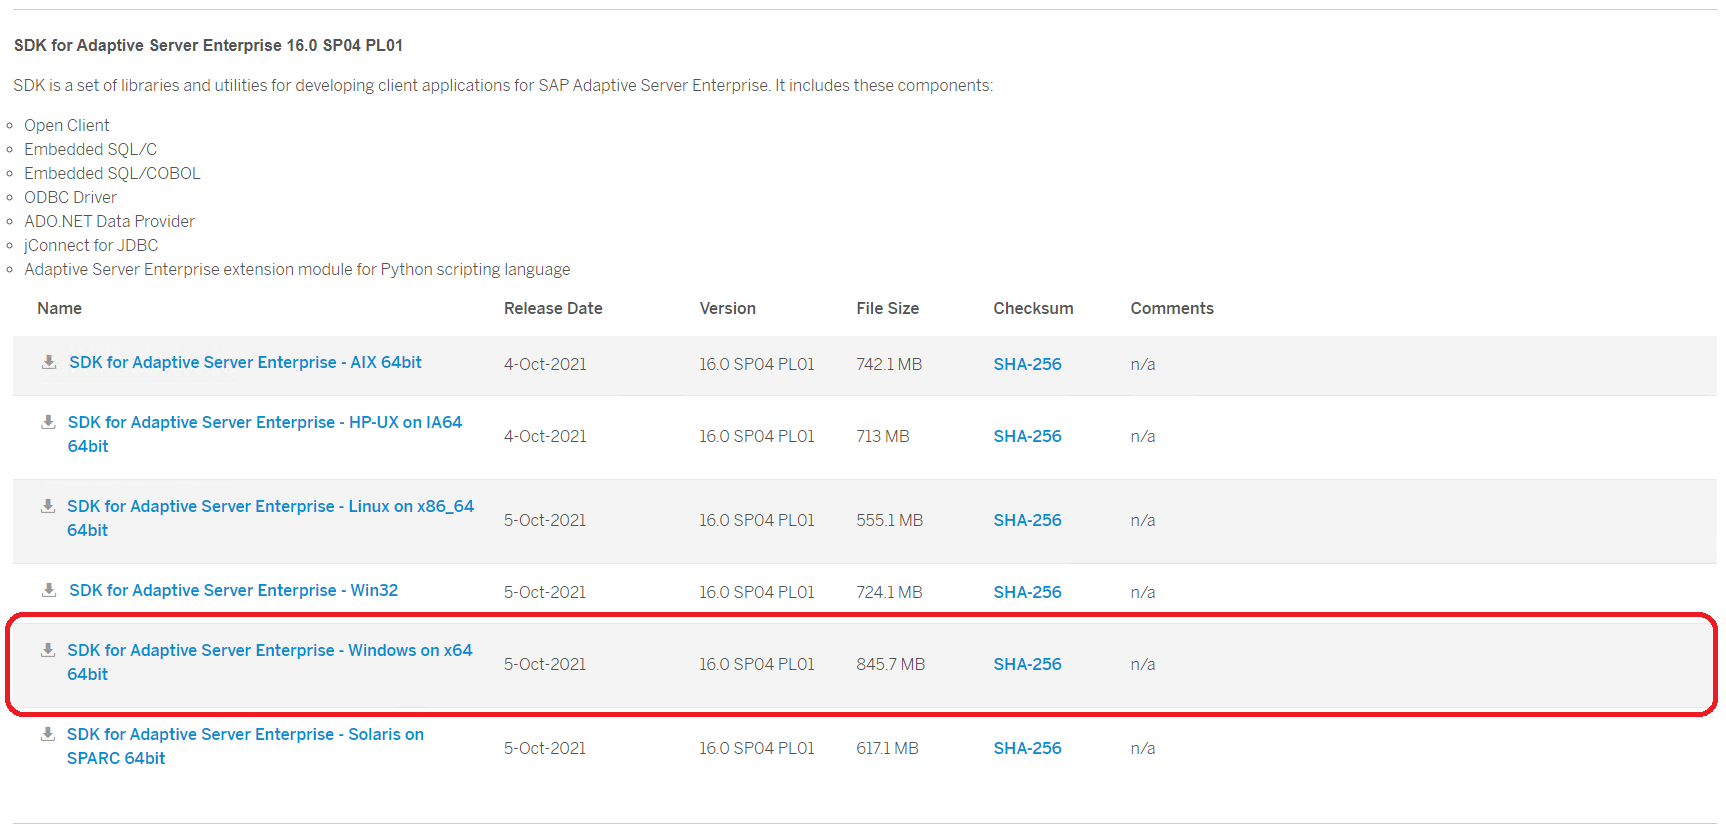View SHA-256 checksum for AIX 64bit
This screenshot has width=1726, height=833.
[x=1027, y=364]
